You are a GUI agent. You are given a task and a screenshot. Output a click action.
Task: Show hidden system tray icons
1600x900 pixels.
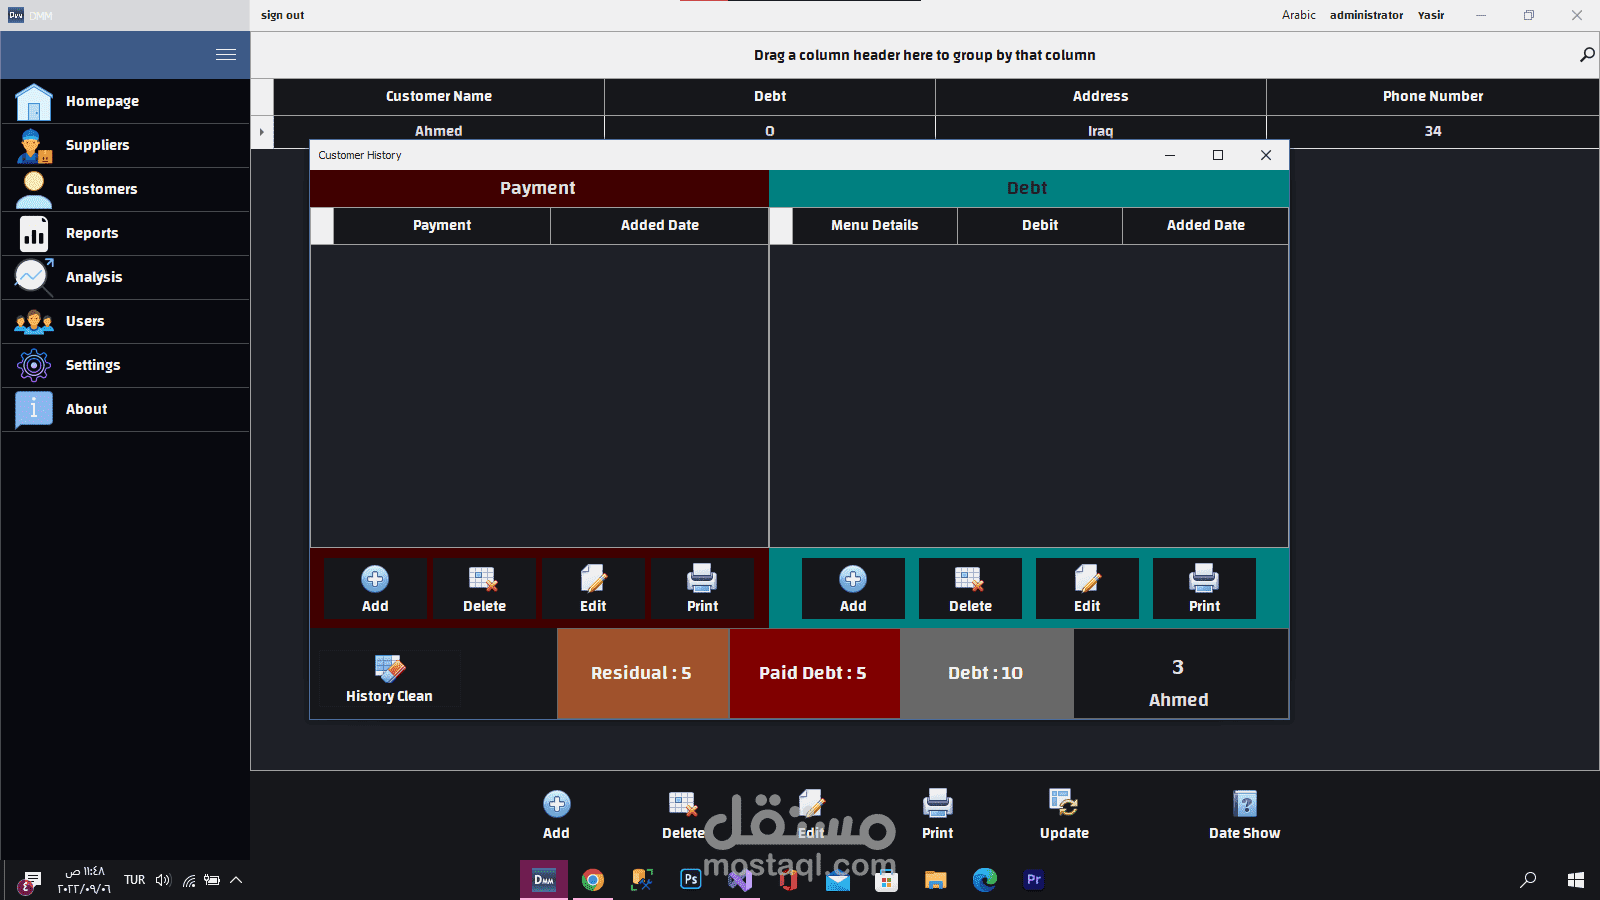(x=236, y=880)
